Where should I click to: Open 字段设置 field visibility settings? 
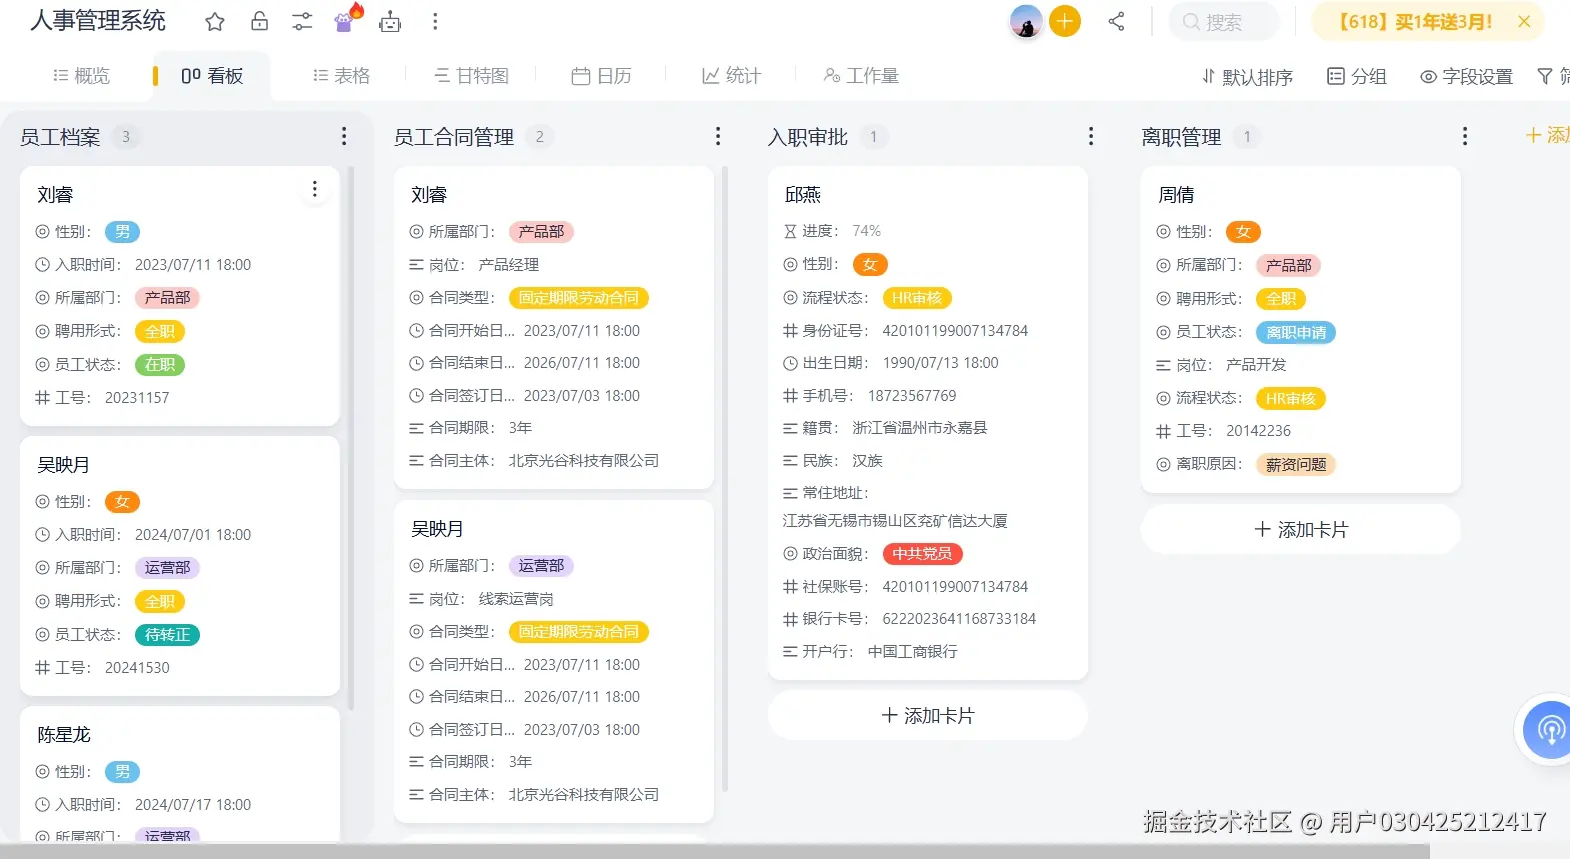pyautogui.click(x=1466, y=77)
